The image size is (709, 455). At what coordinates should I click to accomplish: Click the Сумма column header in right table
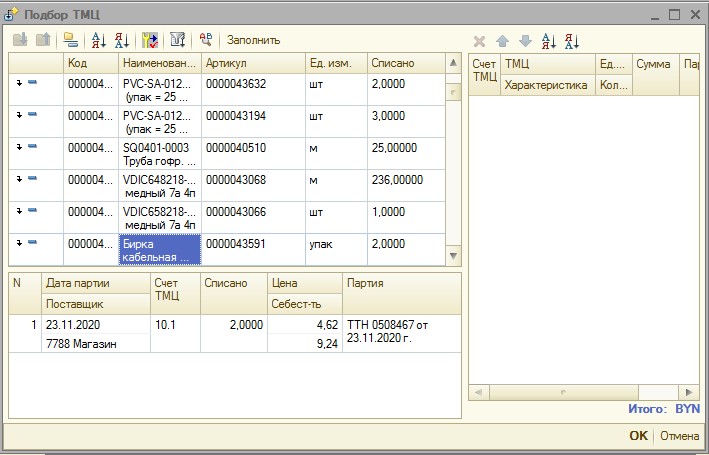654,64
